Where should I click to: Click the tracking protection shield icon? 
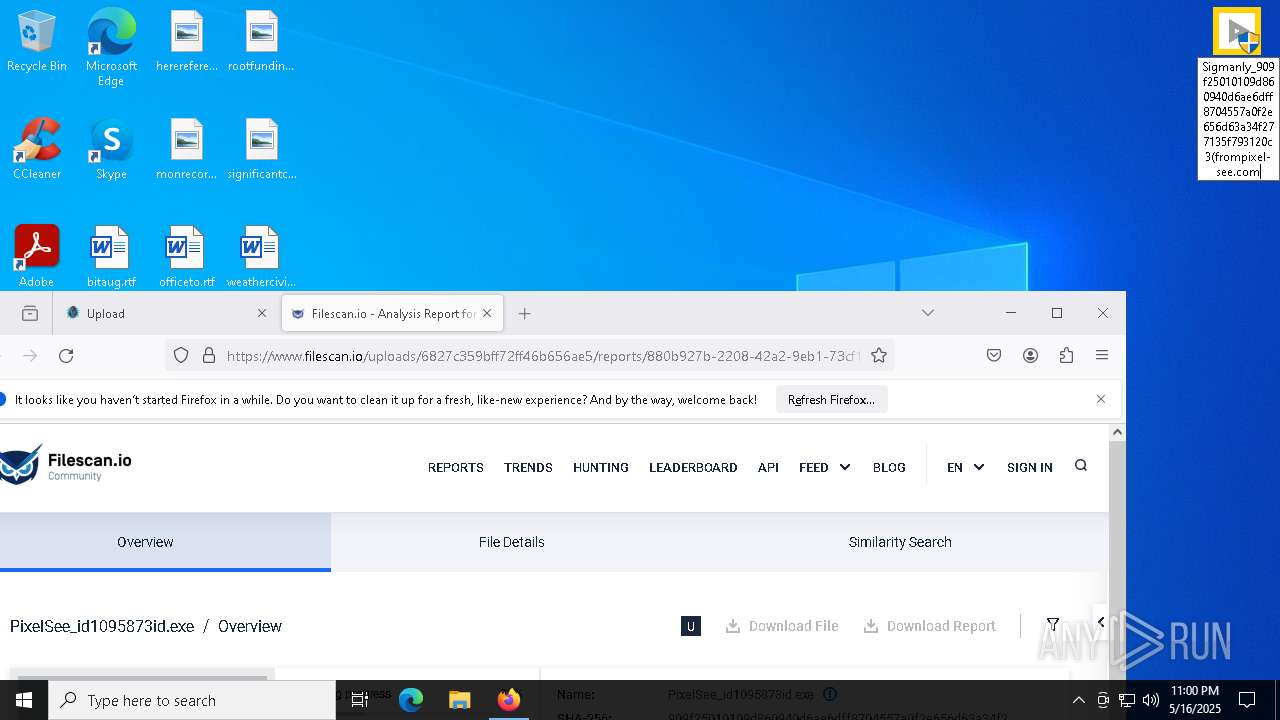[x=181, y=355]
